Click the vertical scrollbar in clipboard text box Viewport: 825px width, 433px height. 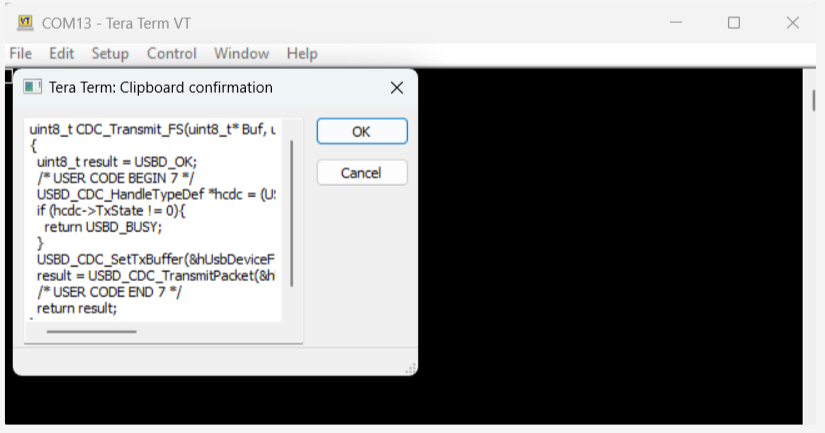tap(291, 213)
